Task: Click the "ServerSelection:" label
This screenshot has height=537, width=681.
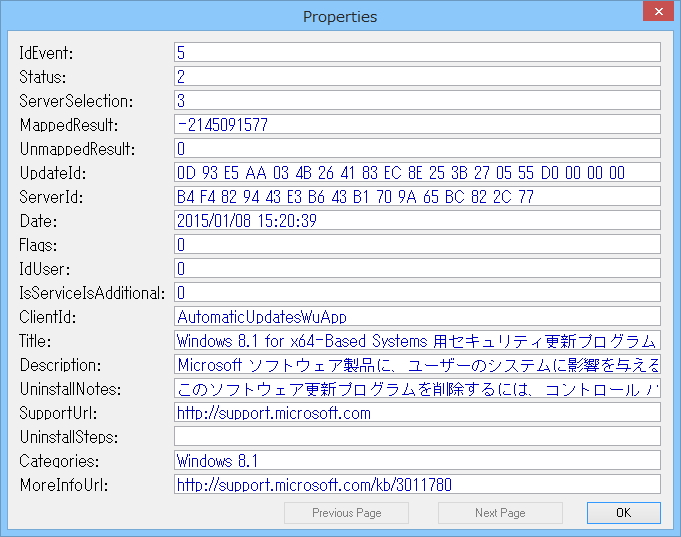Action: pyautogui.click(x=76, y=101)
